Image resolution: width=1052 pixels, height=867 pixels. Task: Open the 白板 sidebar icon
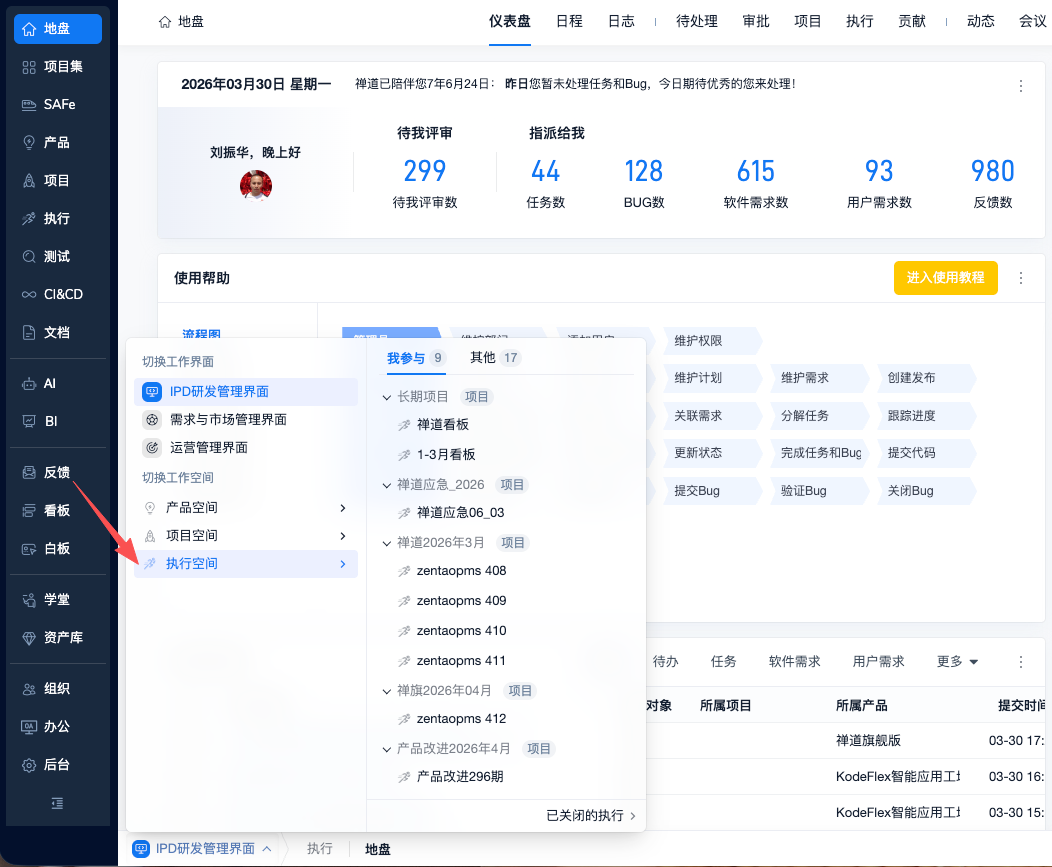[x=29, y=549]
